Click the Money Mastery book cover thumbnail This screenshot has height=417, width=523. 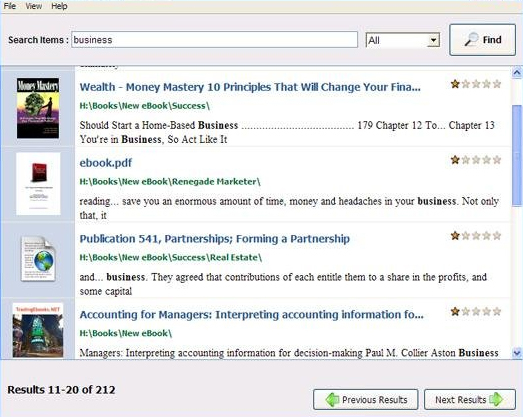38,108
